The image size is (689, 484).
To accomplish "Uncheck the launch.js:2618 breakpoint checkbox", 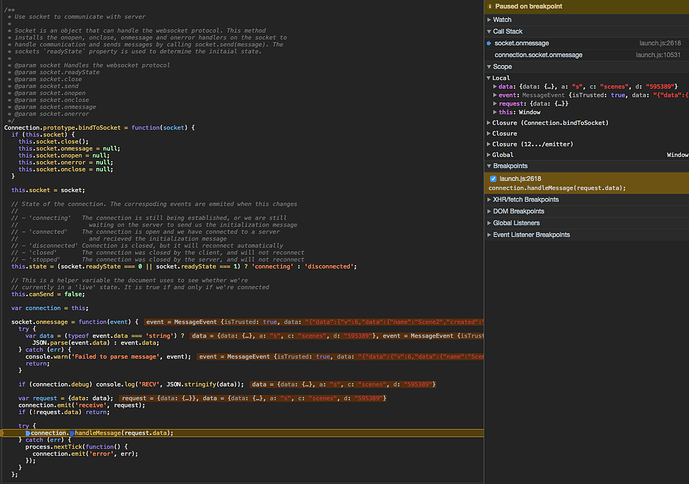I will click(x=493, y=178).
